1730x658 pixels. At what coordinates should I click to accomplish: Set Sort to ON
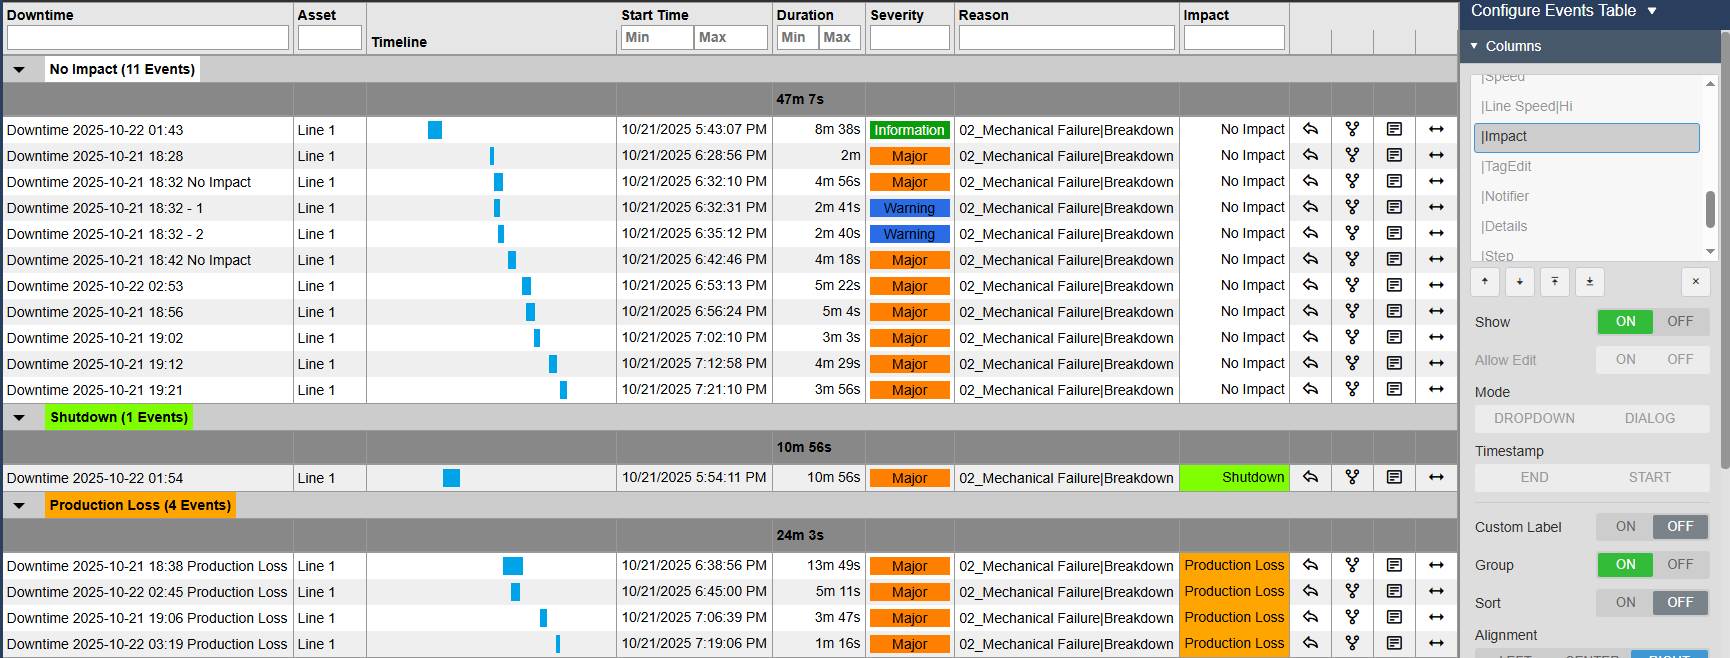[1626, 603]
